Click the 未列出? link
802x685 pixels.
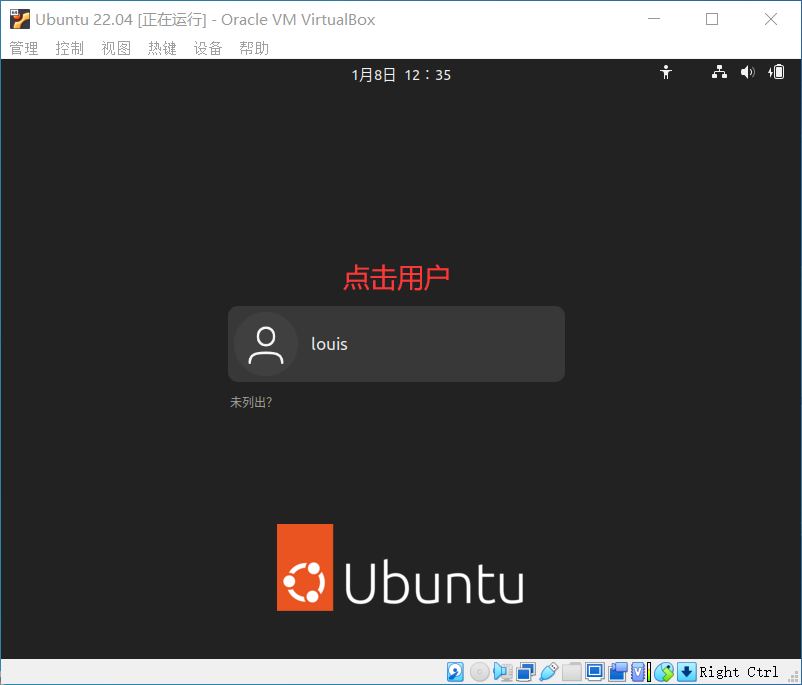[250, 401]
